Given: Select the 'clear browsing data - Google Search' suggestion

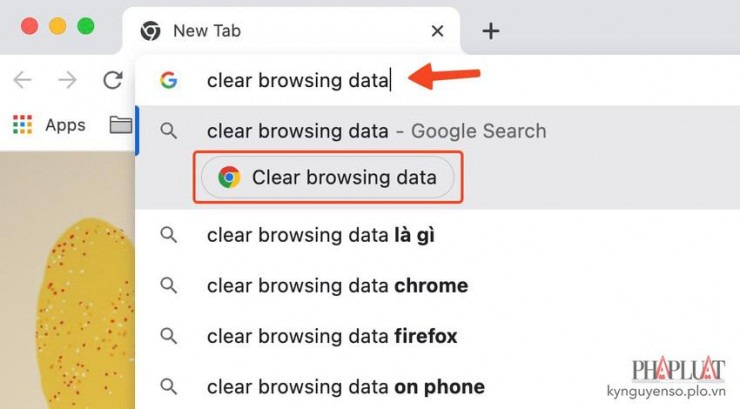Looking at the screenshot, I should coord(376,131).
